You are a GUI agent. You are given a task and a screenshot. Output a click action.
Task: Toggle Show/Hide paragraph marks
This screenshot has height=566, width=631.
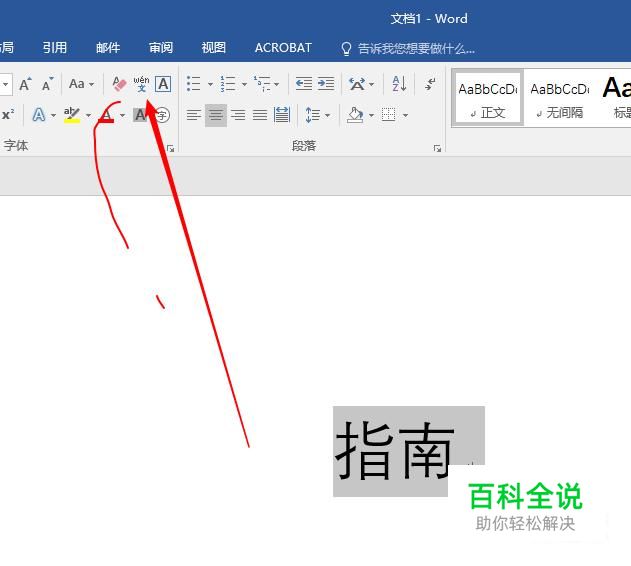430,84
